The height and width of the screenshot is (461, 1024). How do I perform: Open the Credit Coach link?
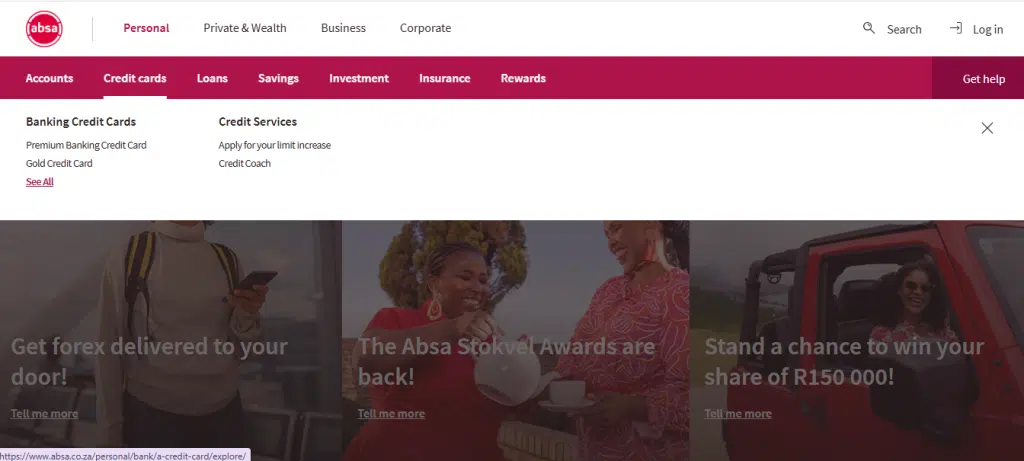(244, 163)
